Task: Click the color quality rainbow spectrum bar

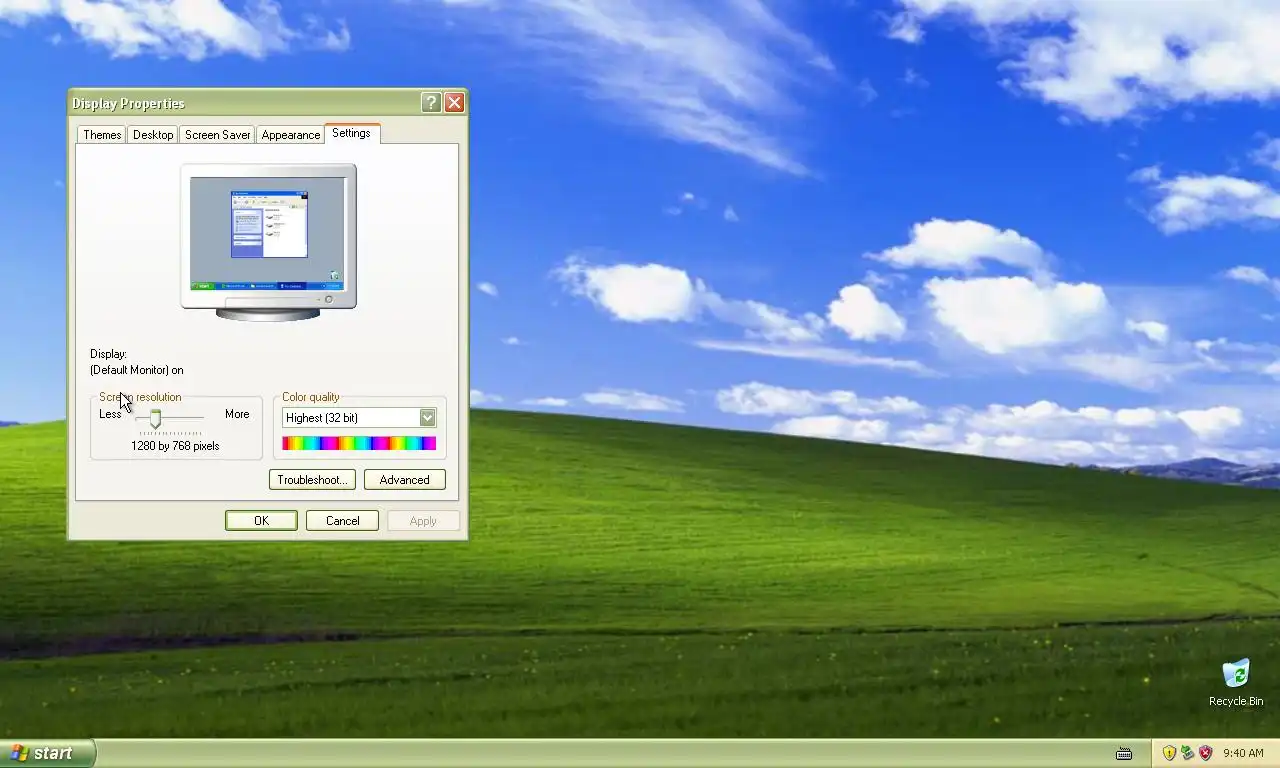Action: click(359, 443)
